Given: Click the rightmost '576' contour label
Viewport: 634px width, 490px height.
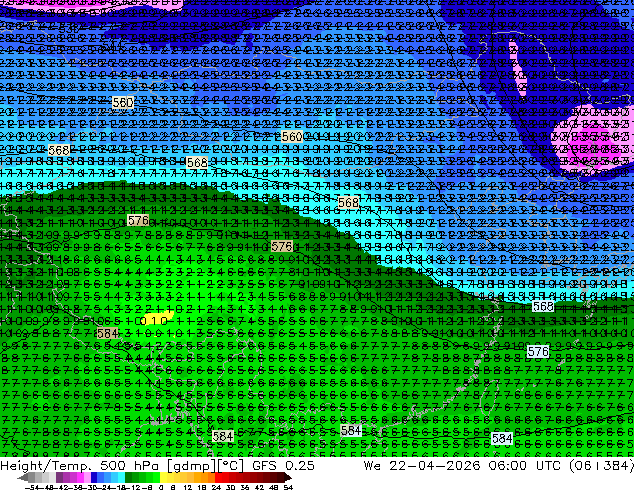Looking at the screenshot, I should [538, 352].
